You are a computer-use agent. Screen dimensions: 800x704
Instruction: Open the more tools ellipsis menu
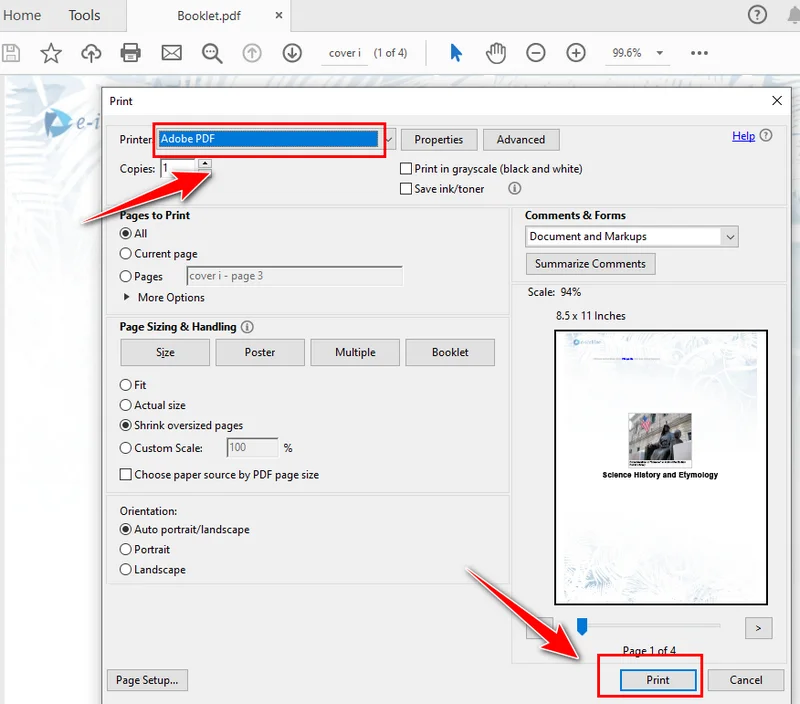tap(699, 53)
